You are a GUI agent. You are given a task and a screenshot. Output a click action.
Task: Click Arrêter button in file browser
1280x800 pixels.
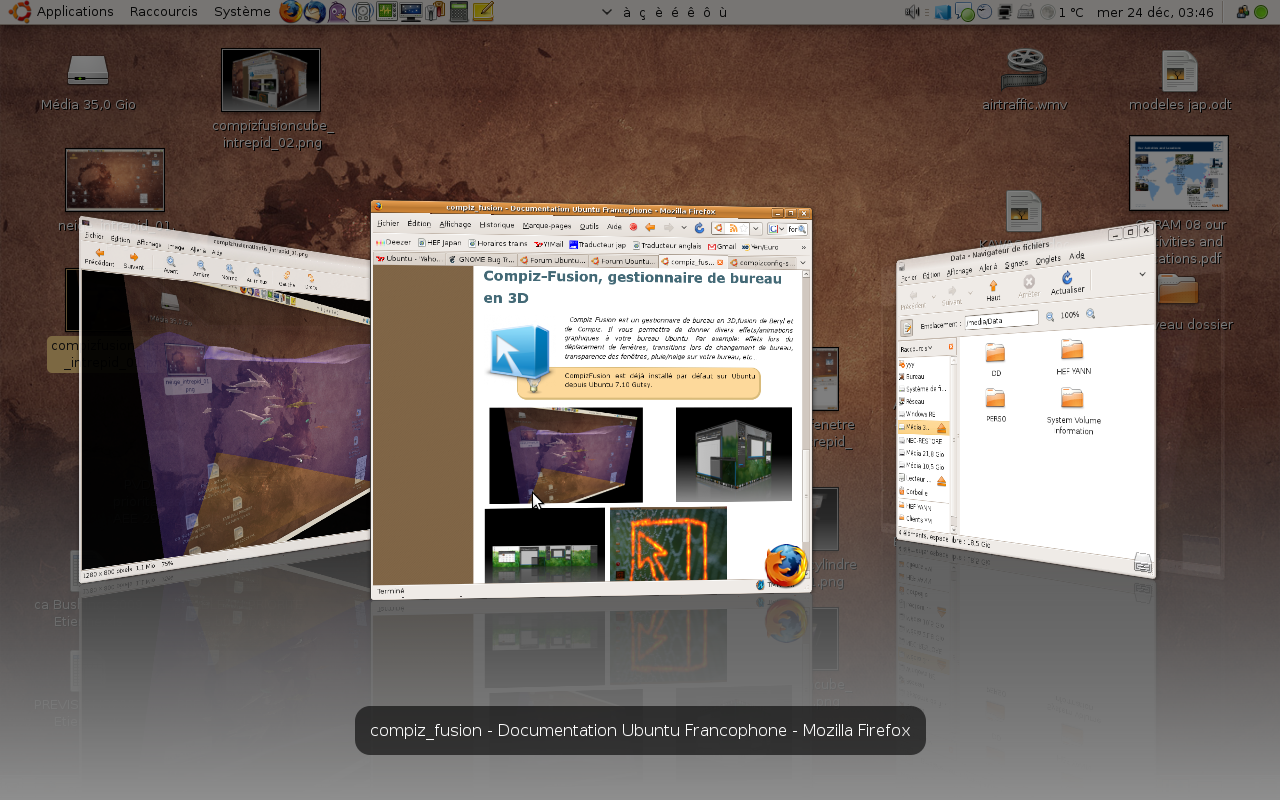tap(1029, 287)
